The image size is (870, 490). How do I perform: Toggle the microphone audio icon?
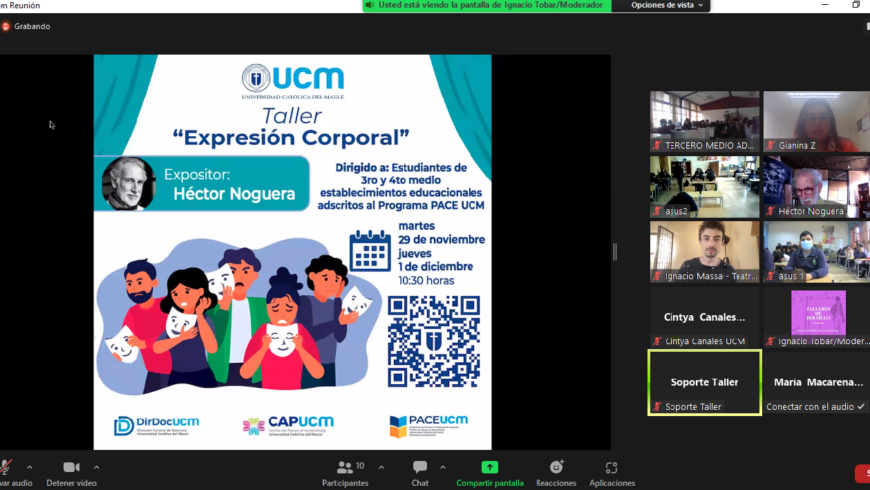(x=6, y=467)
